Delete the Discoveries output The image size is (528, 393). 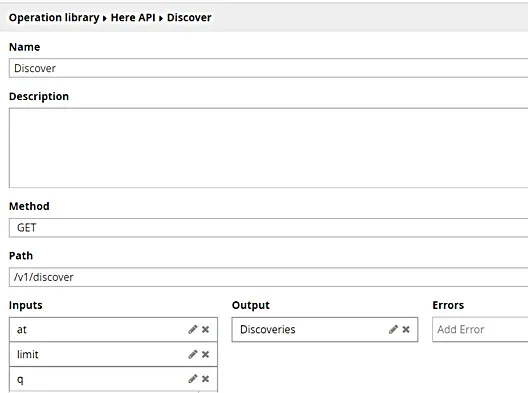[406, 329]
